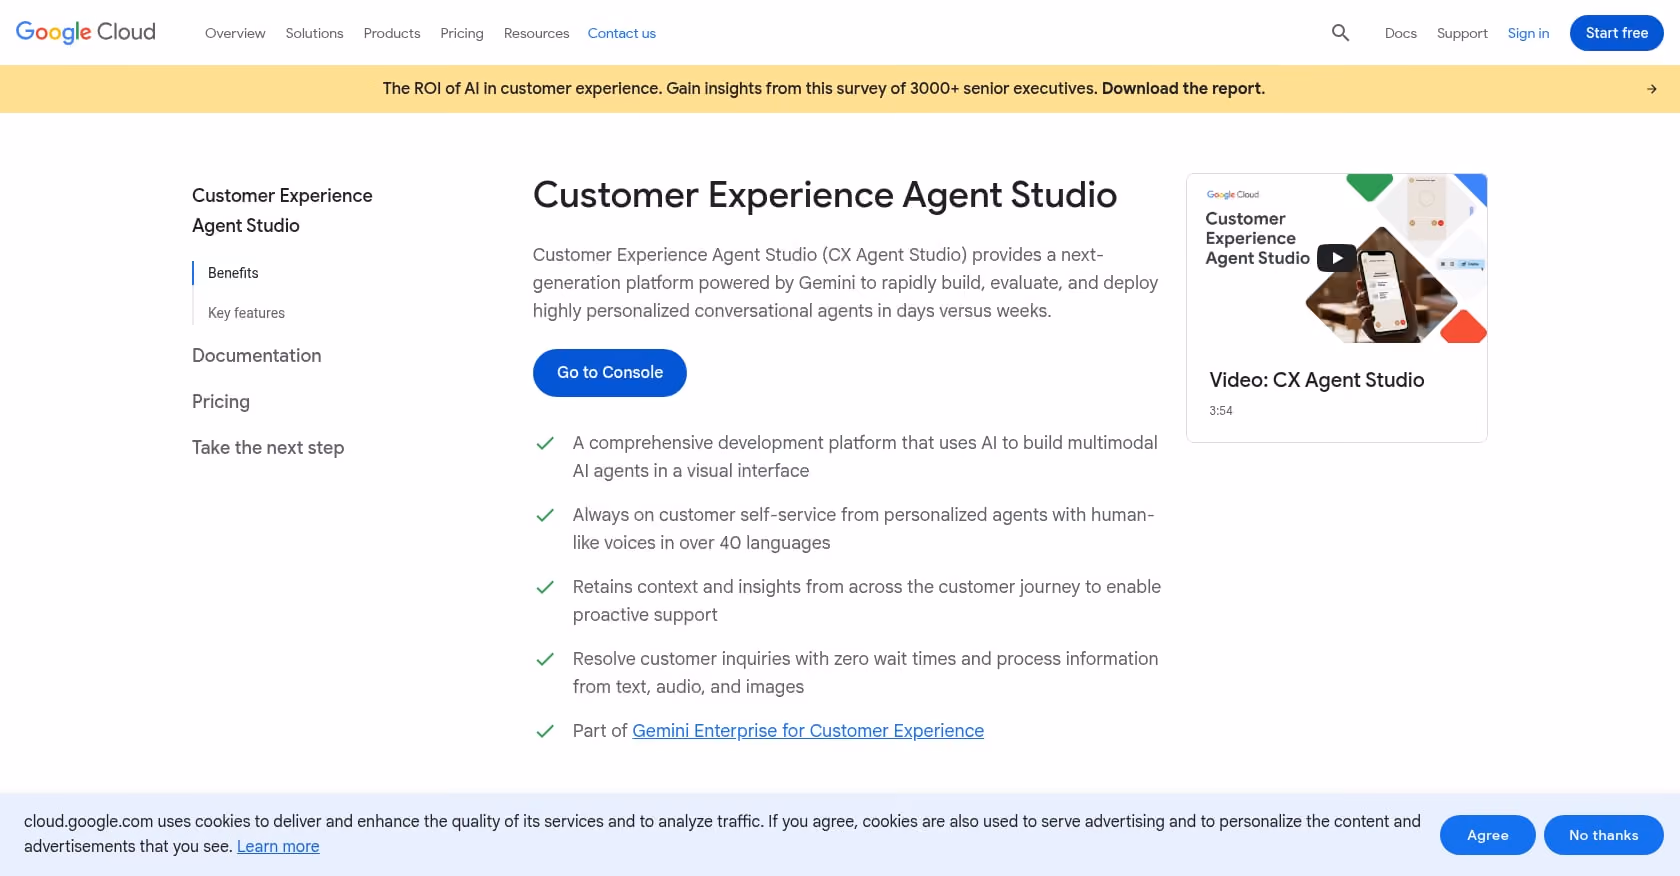The image size is (1680, 876).
Task: Click Learn more in cookie notice
Action: pyautogui.click(x=278, y=846)
